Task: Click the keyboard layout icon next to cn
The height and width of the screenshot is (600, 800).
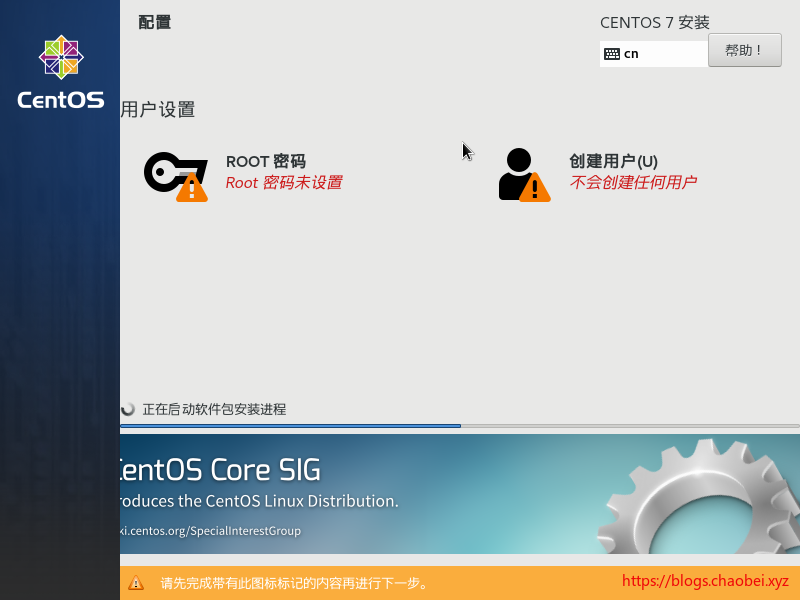Action: pos(611,54)
